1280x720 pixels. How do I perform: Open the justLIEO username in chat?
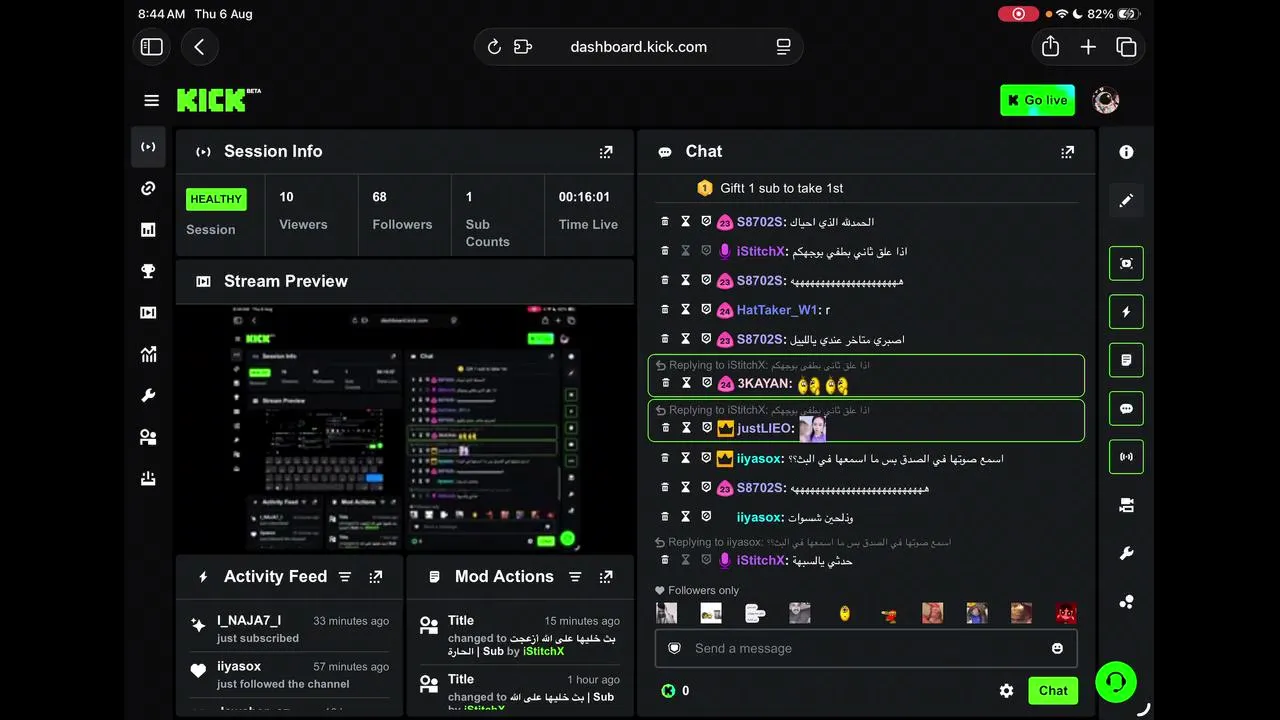click(765, 428)
